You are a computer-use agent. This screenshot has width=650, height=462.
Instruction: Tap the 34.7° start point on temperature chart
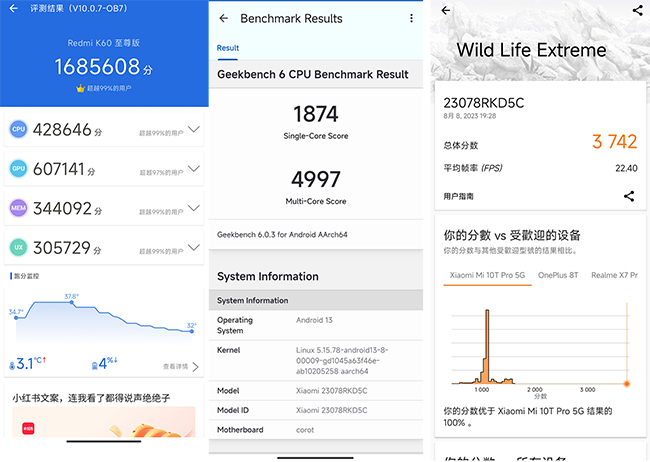click(x=16, y=318)
